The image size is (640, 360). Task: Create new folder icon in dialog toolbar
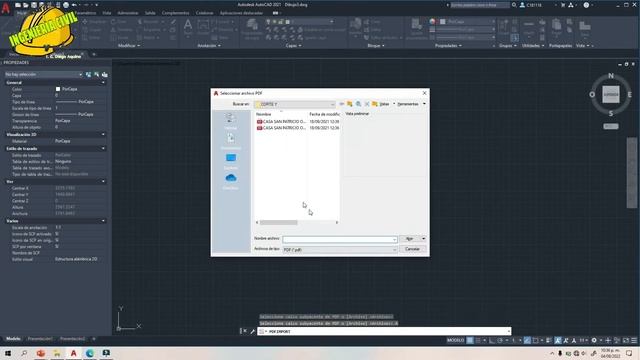tap(375, 104)
